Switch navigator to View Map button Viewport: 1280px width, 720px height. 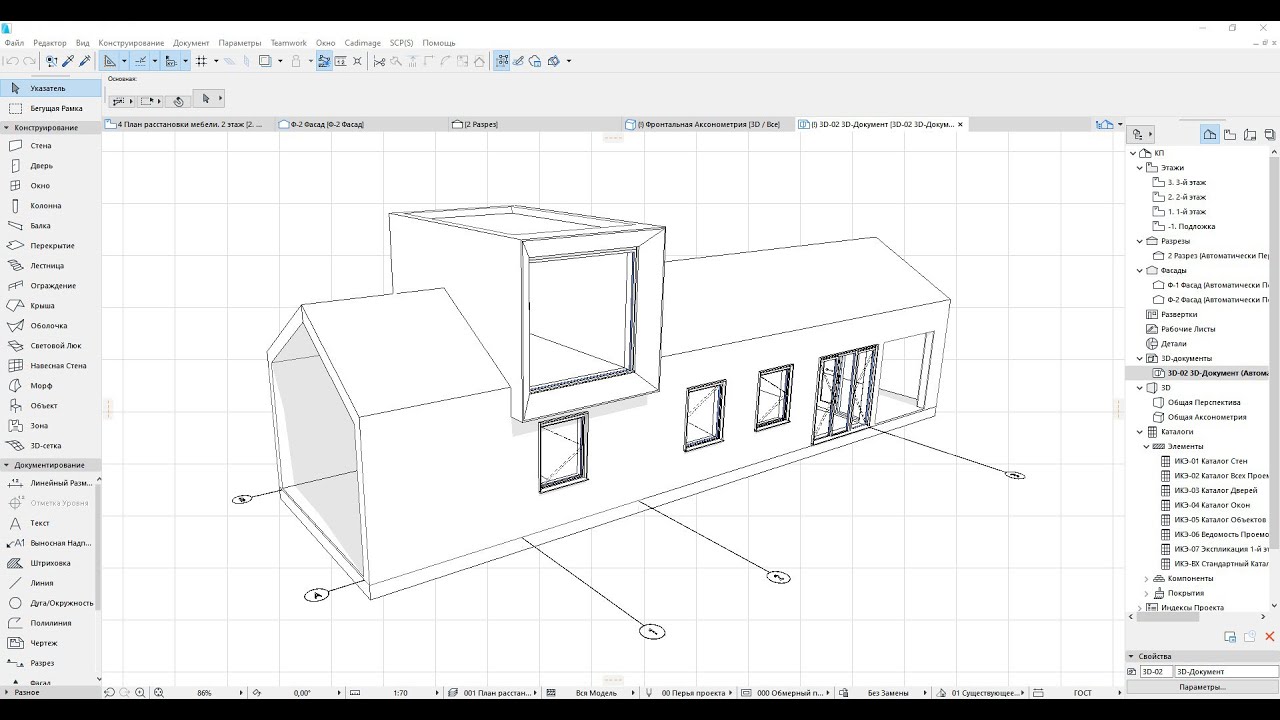click(x=1230, y=134)
